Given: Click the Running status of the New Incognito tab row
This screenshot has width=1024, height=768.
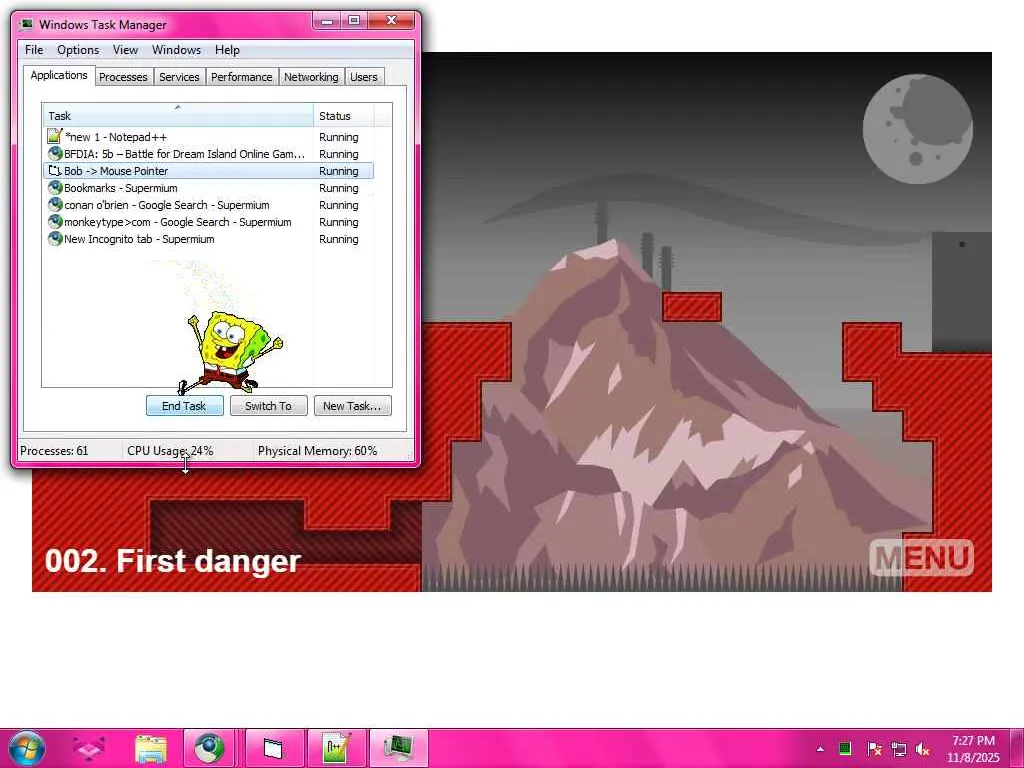Looking at the screenshot, I should (x=338, y=239).
